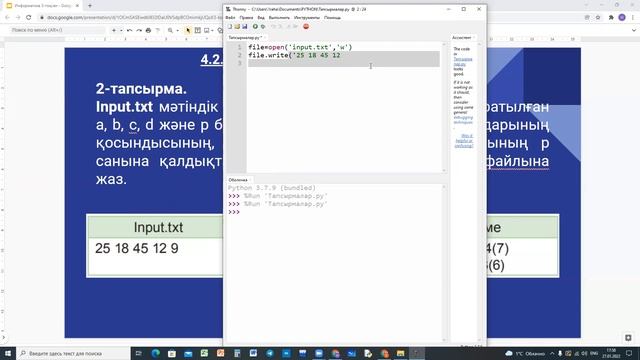
Task: Undo the last action in Slides
Action: coord(129,30)
